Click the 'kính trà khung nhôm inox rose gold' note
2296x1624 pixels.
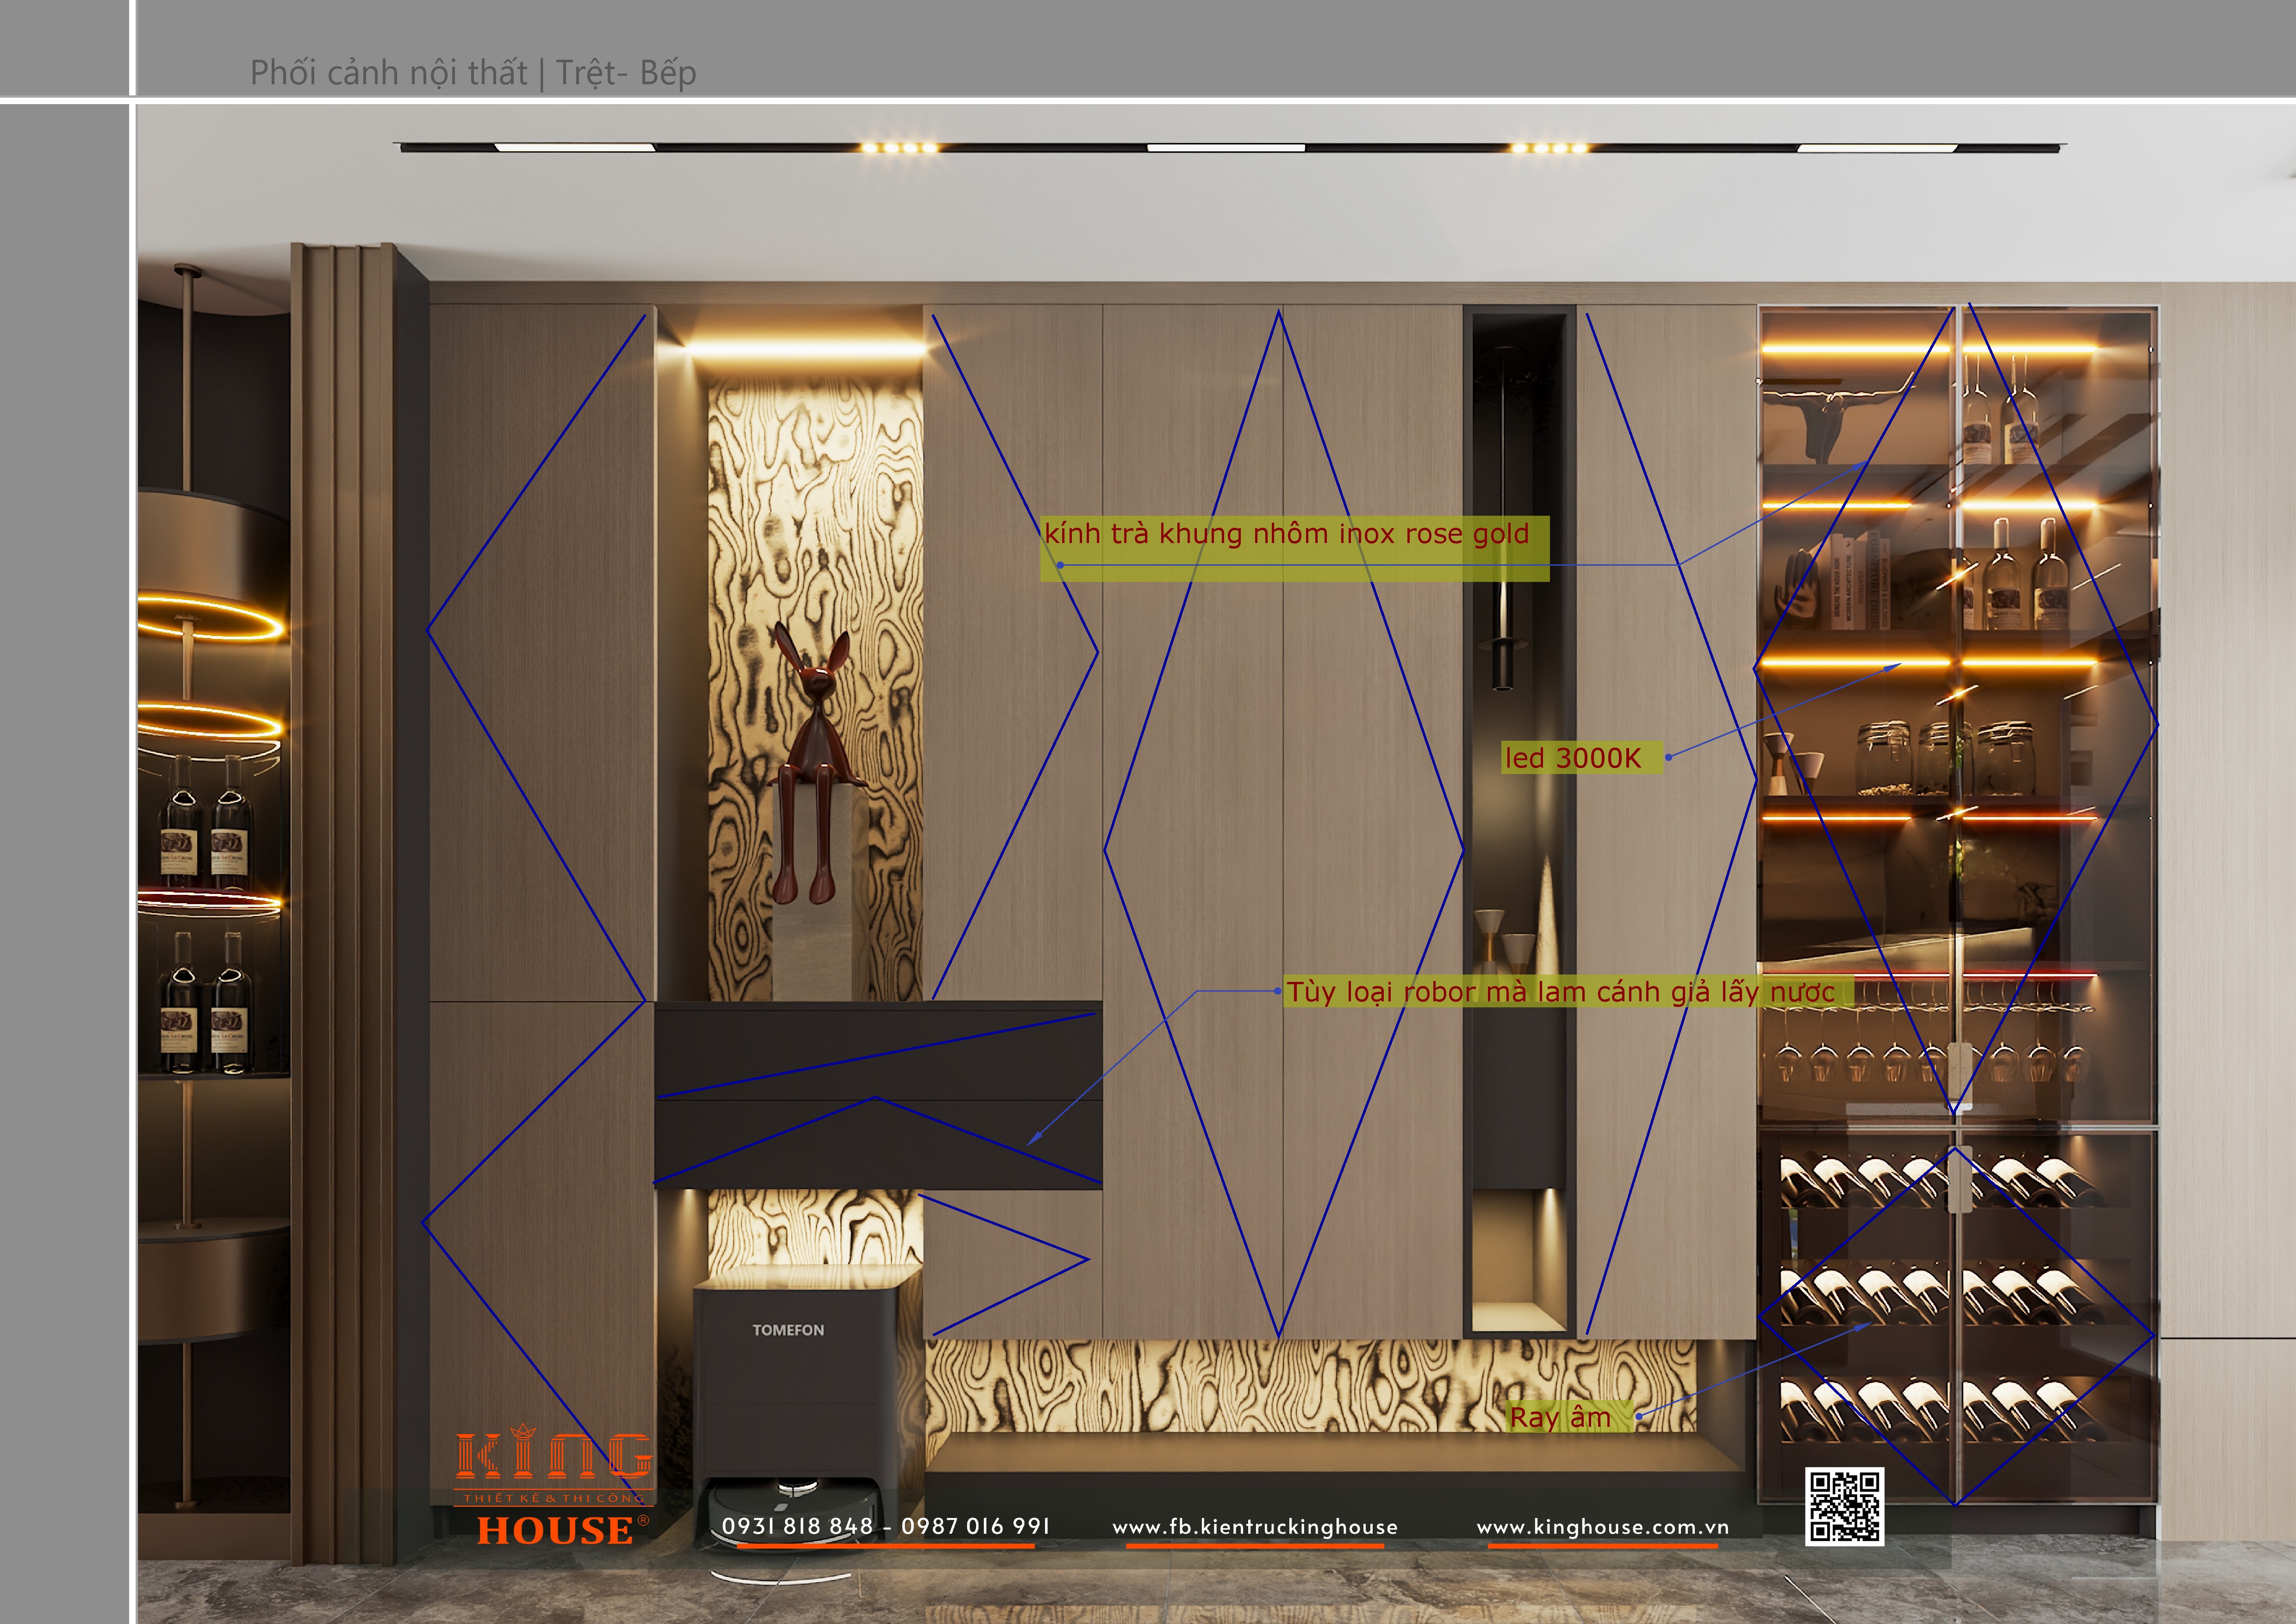click(1287, 534)
